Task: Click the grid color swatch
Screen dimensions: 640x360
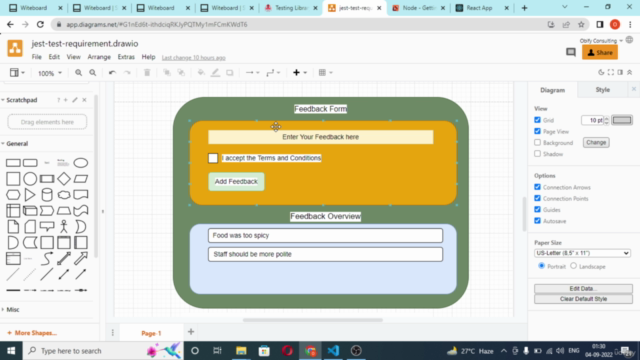Action: coord(622,120)
